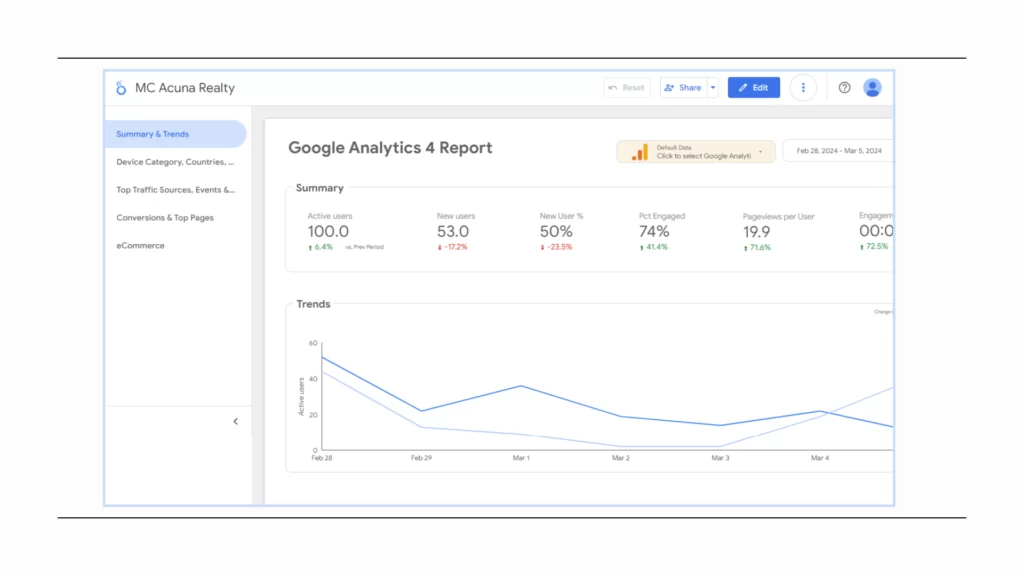The image size is (1024, 576).
Task: Click the 72.5% engagement change value
Action: click(x=874, y=246)
